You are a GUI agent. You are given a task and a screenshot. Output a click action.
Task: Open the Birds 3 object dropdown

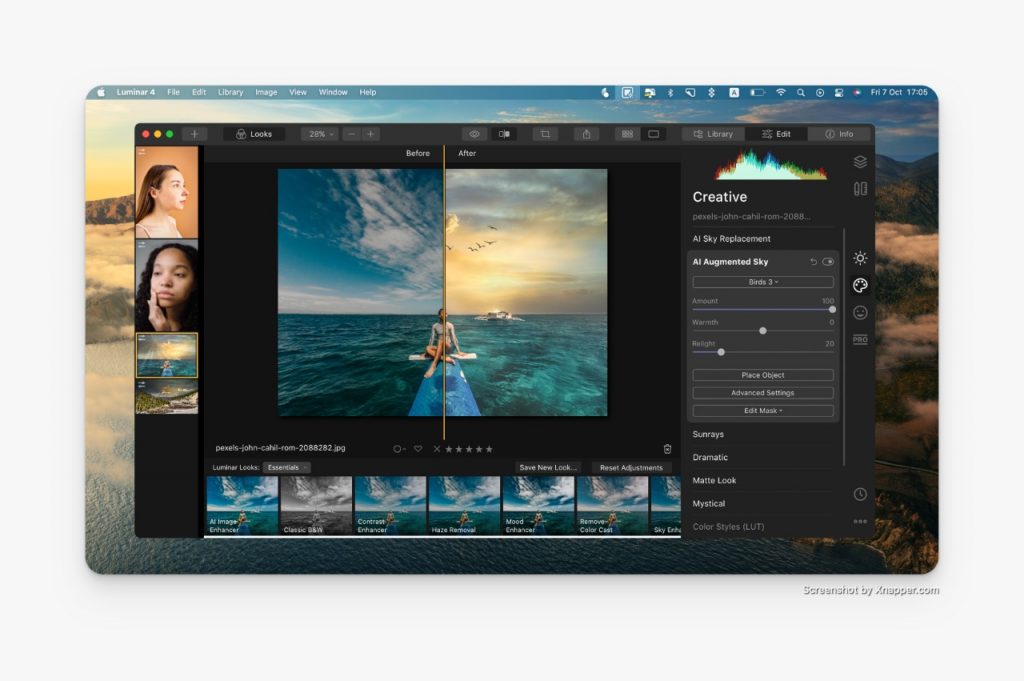[763, 282]
